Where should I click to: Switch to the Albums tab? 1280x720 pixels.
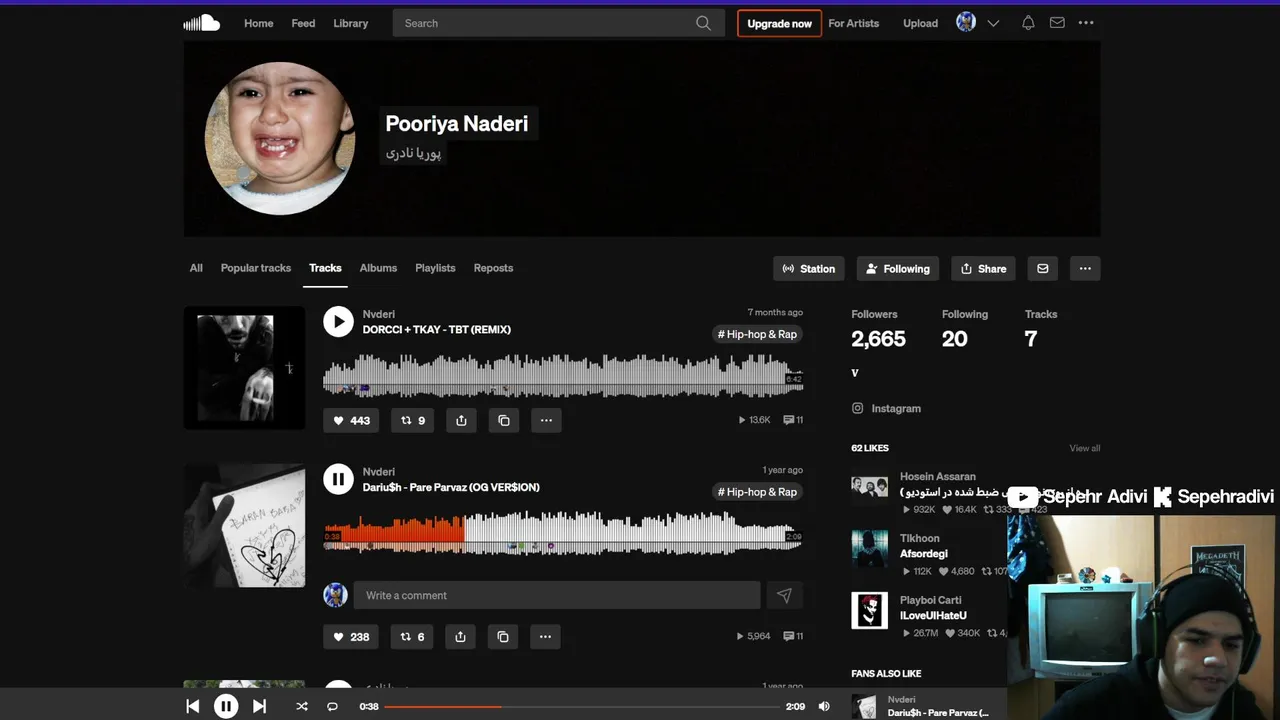tap(378, 268)
